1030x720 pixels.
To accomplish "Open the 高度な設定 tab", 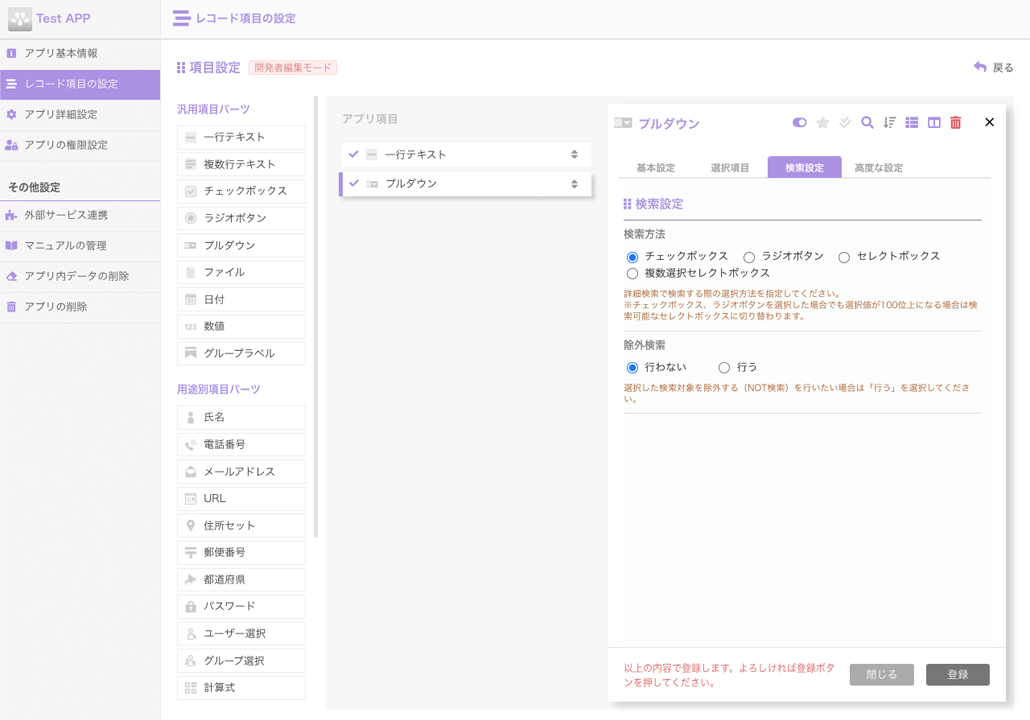I will tap(878, 168).
